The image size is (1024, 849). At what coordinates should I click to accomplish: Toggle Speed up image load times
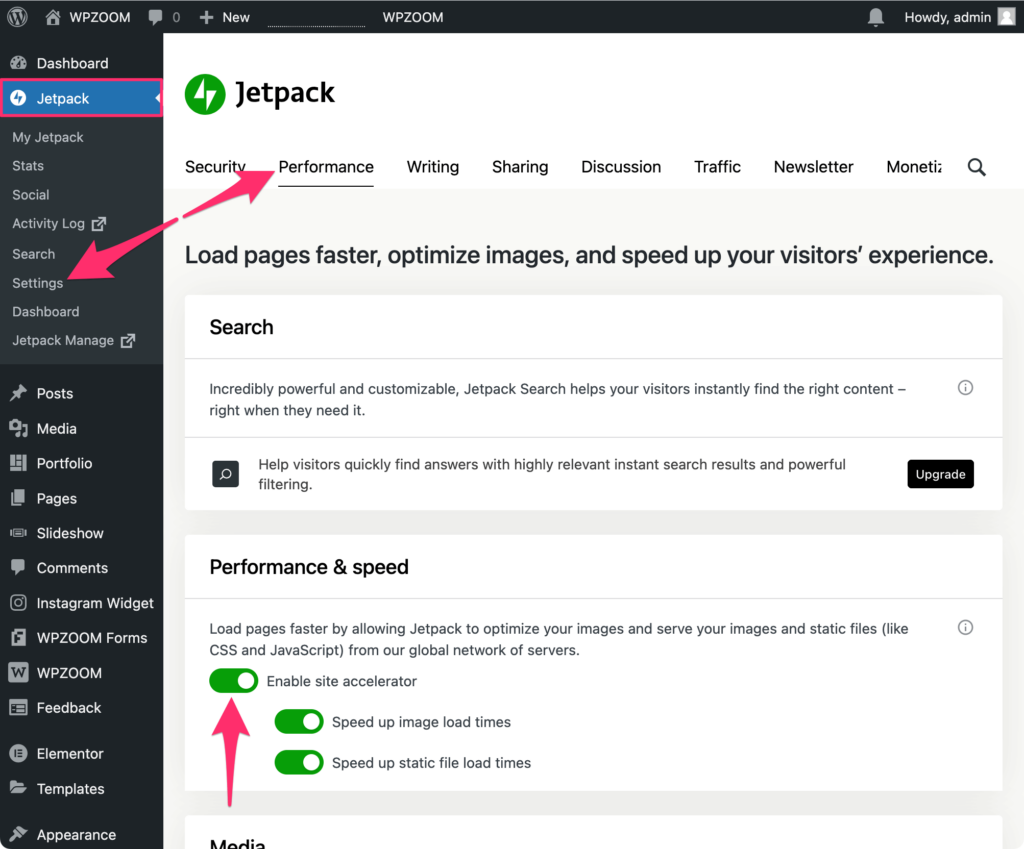[x=299, y=722]
